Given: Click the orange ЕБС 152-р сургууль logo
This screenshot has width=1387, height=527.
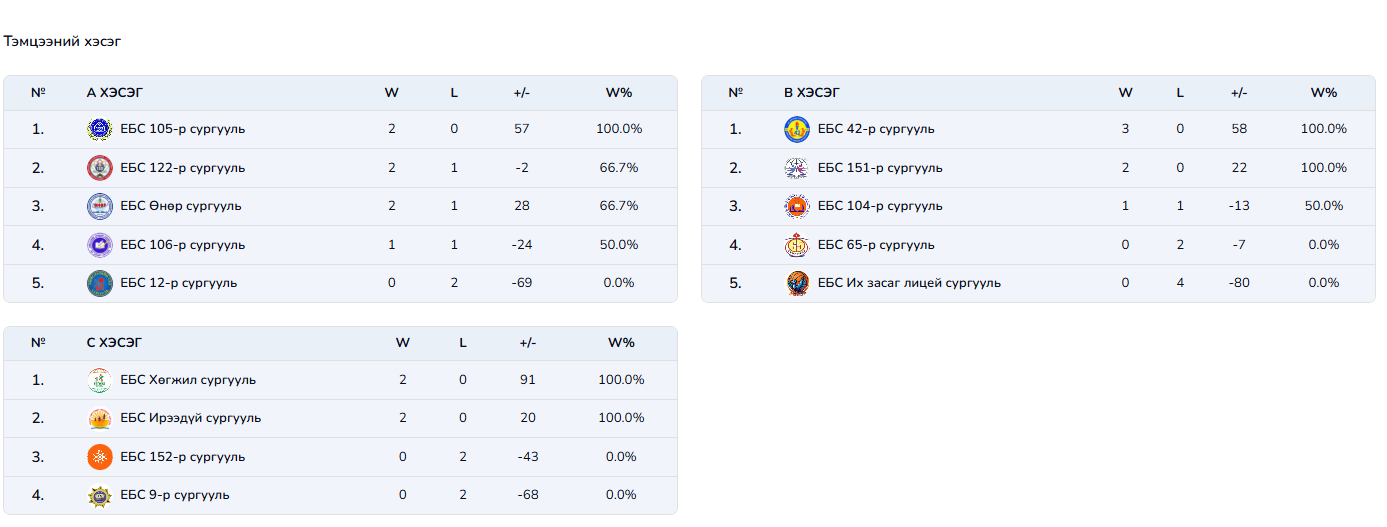Looking at the screenshot, I should tap(100, 457).
